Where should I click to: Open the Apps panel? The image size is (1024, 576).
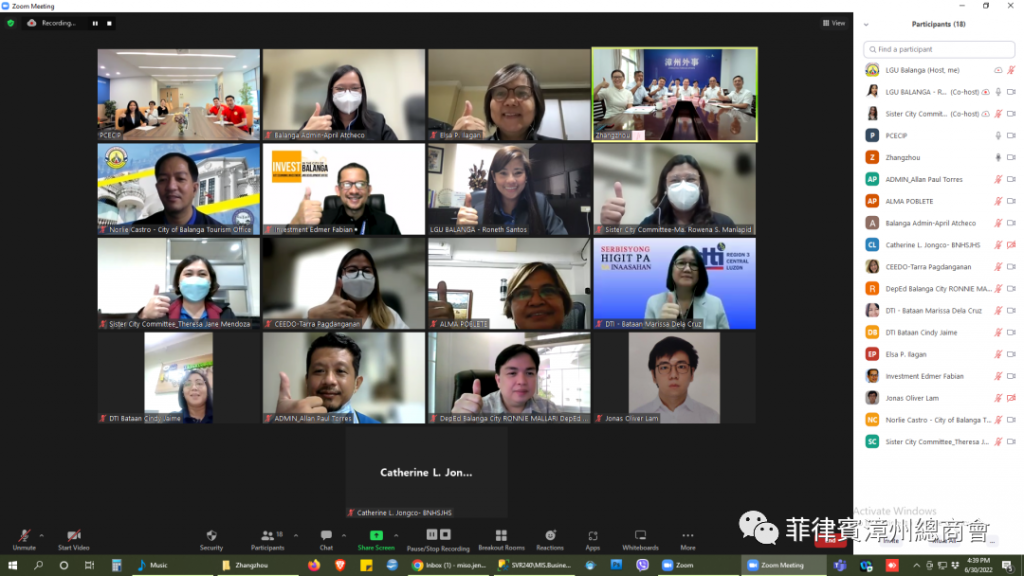point(592,539)
